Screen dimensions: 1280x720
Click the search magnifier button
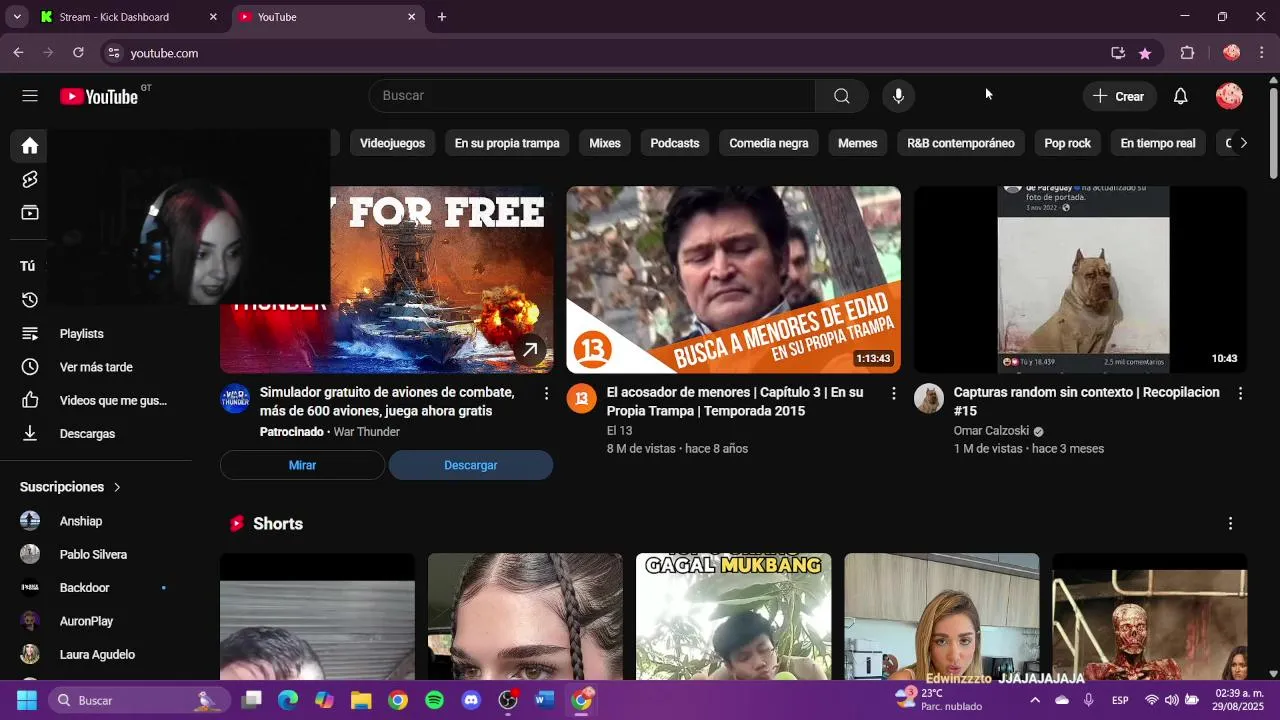[x=842, y=96]
